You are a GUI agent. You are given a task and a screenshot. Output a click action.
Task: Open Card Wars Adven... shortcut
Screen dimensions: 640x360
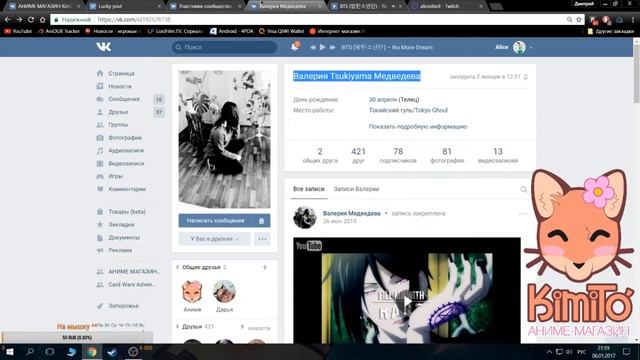click(131, 284)
